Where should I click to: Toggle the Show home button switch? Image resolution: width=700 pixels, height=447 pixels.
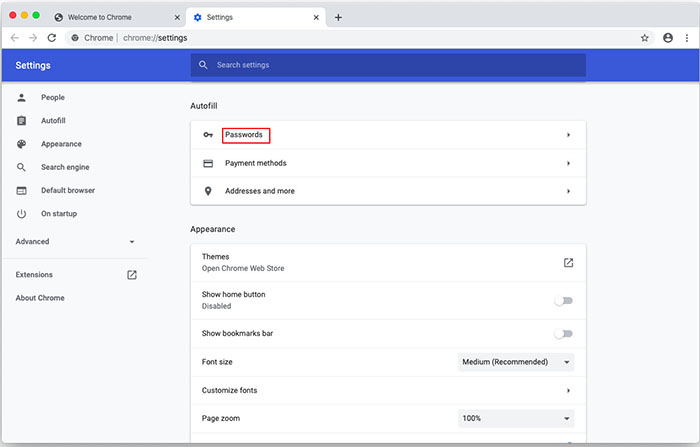pos(563,301)
